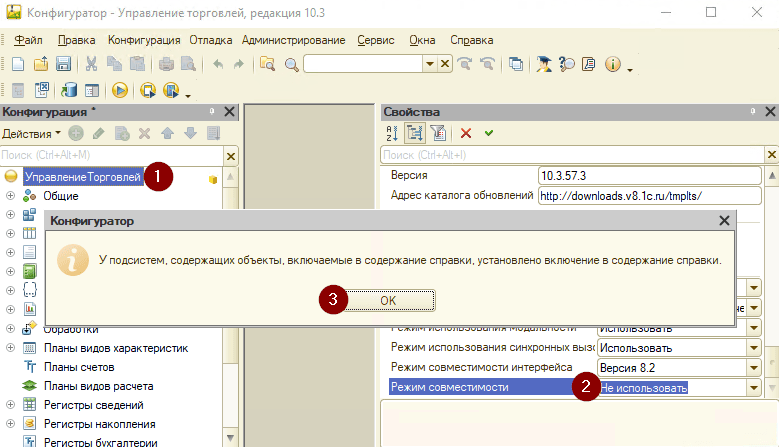Open the window list icon with overlapping windows
The width and height of the screenshot is (779, 447).
click(516, 64)
